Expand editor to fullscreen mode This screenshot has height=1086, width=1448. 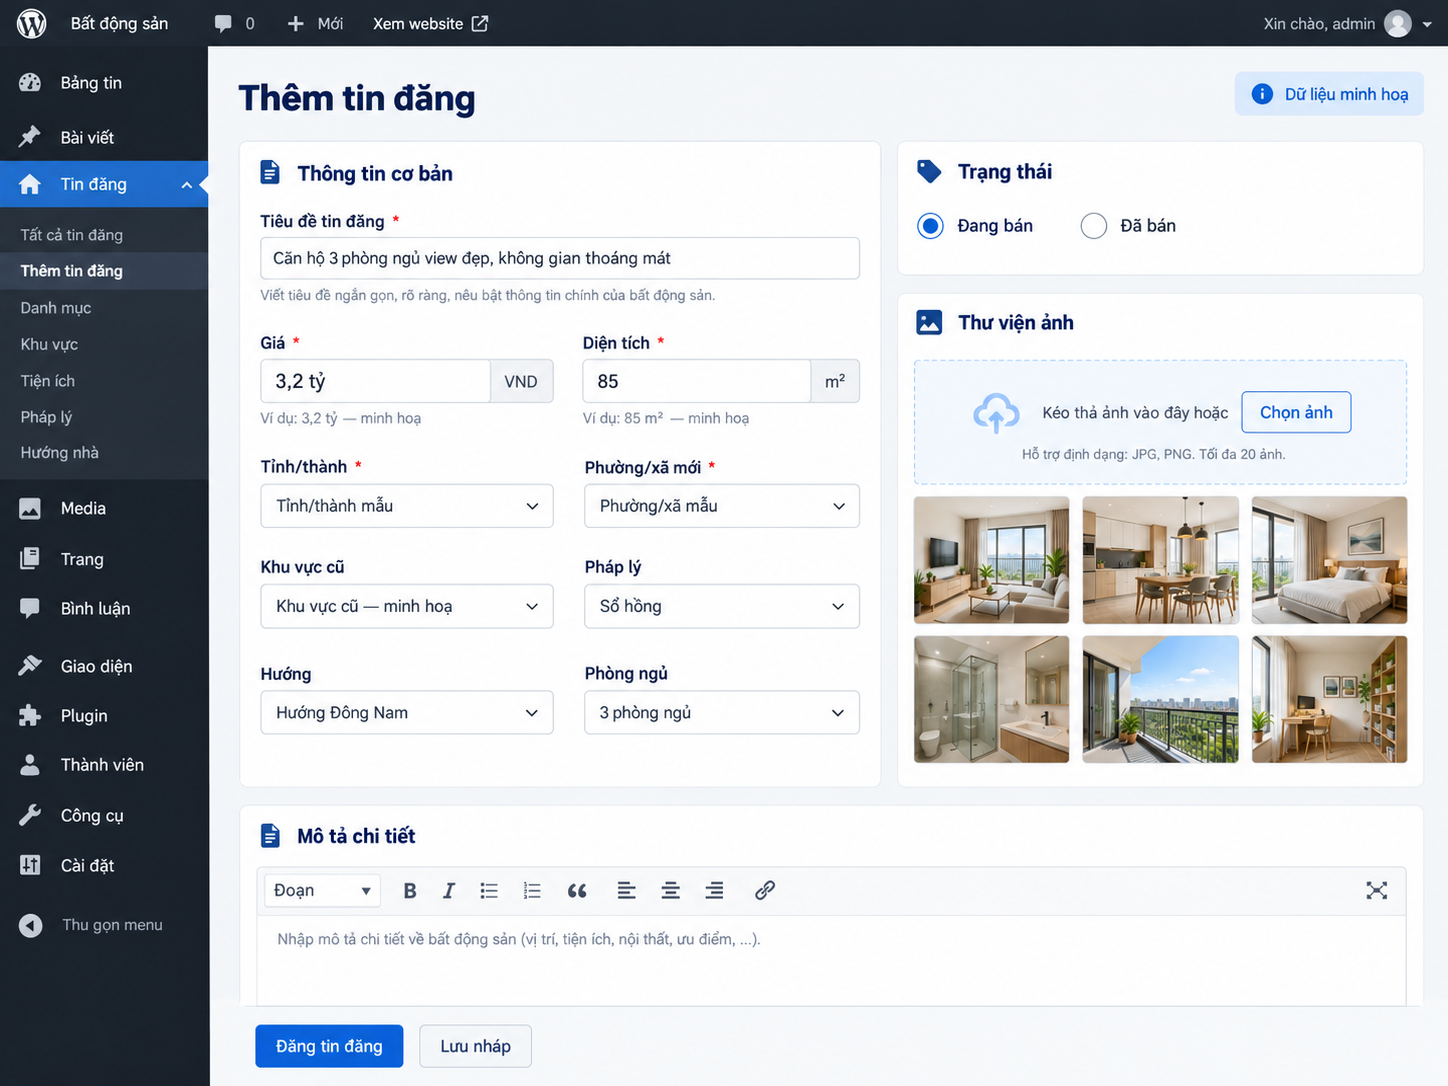[1377, 890]
